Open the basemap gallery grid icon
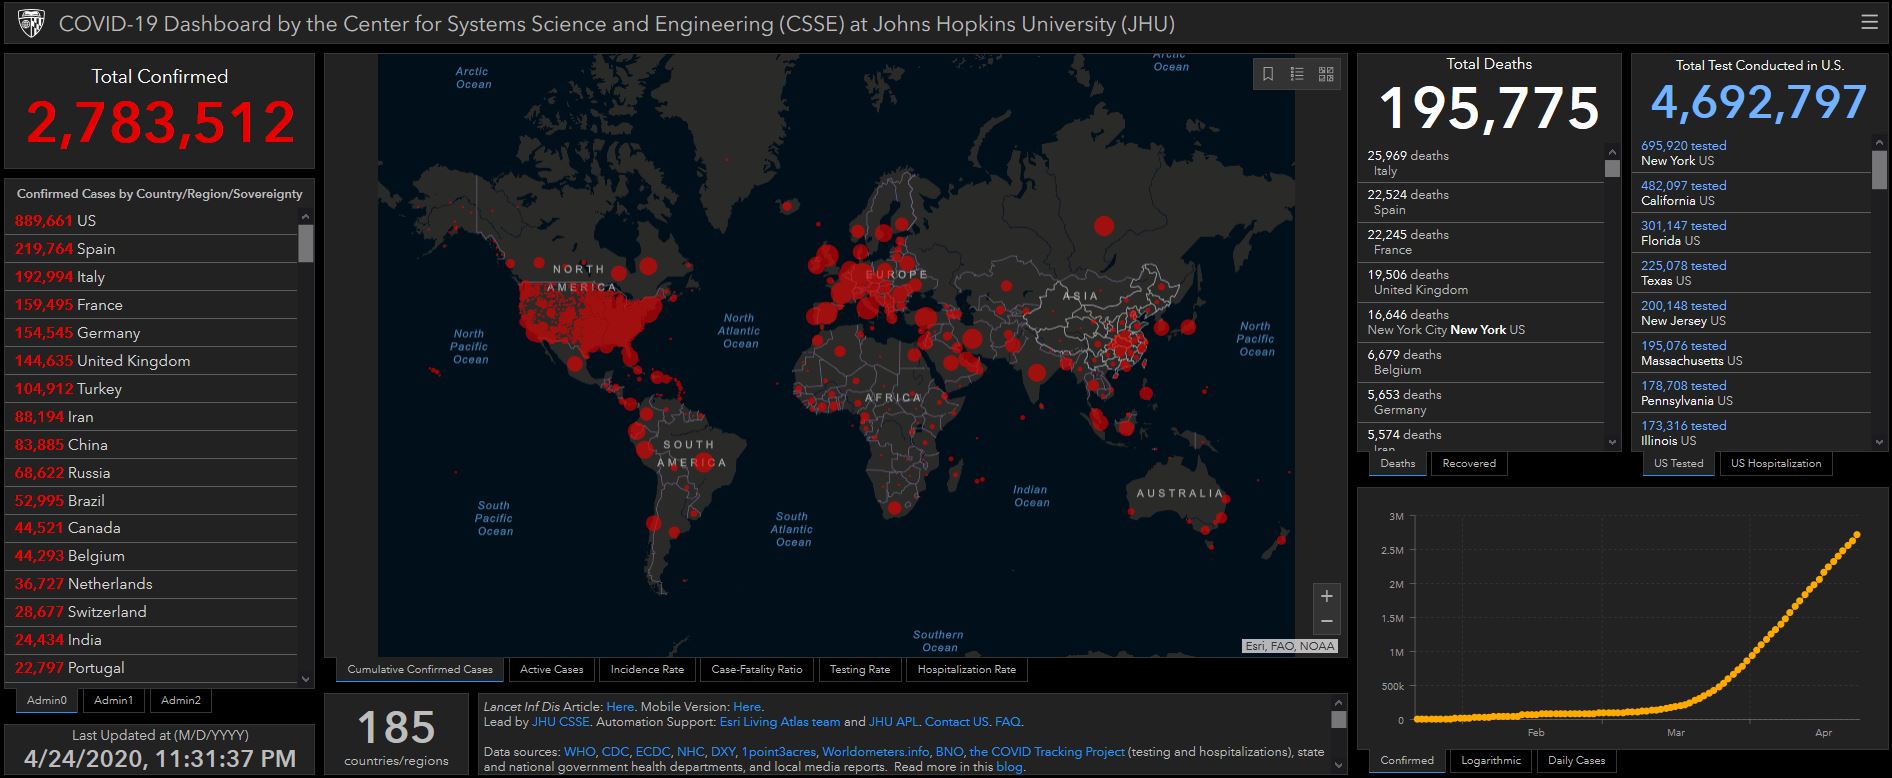Image resolution: width=1892 pixels, height=778 pixels. (1326, 74)
